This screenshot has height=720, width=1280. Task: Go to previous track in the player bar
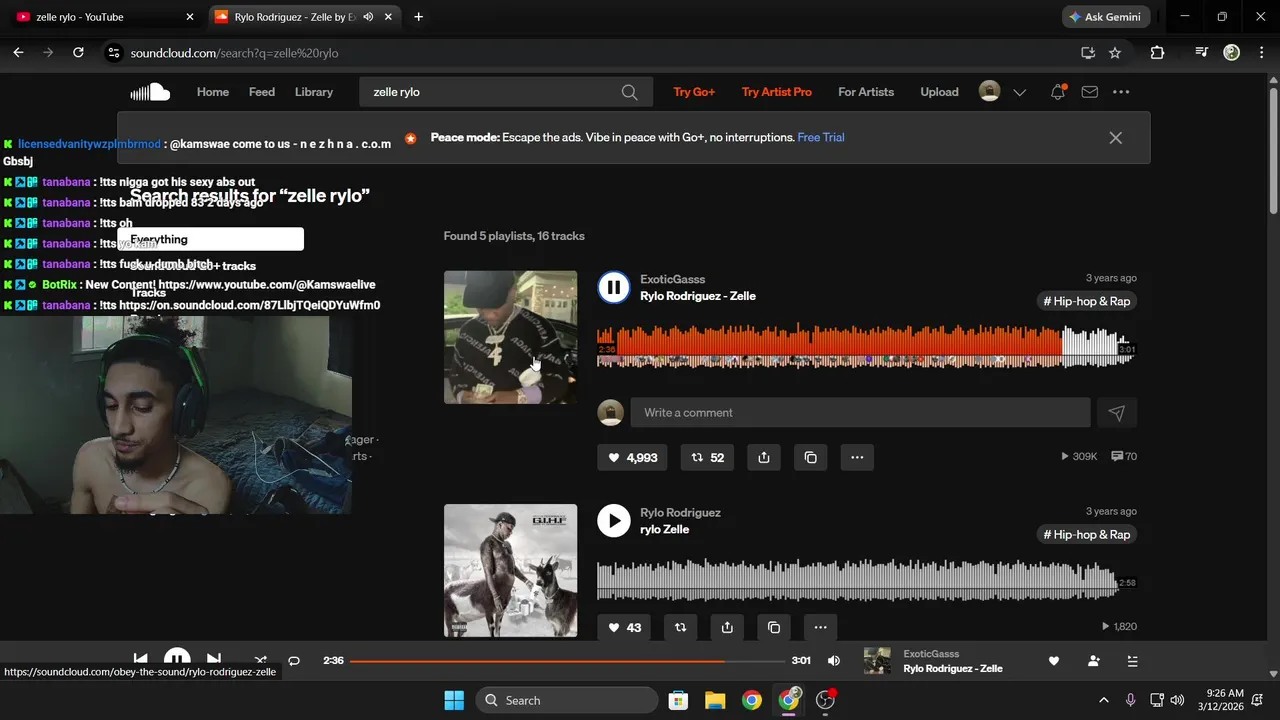coord(141,660)
